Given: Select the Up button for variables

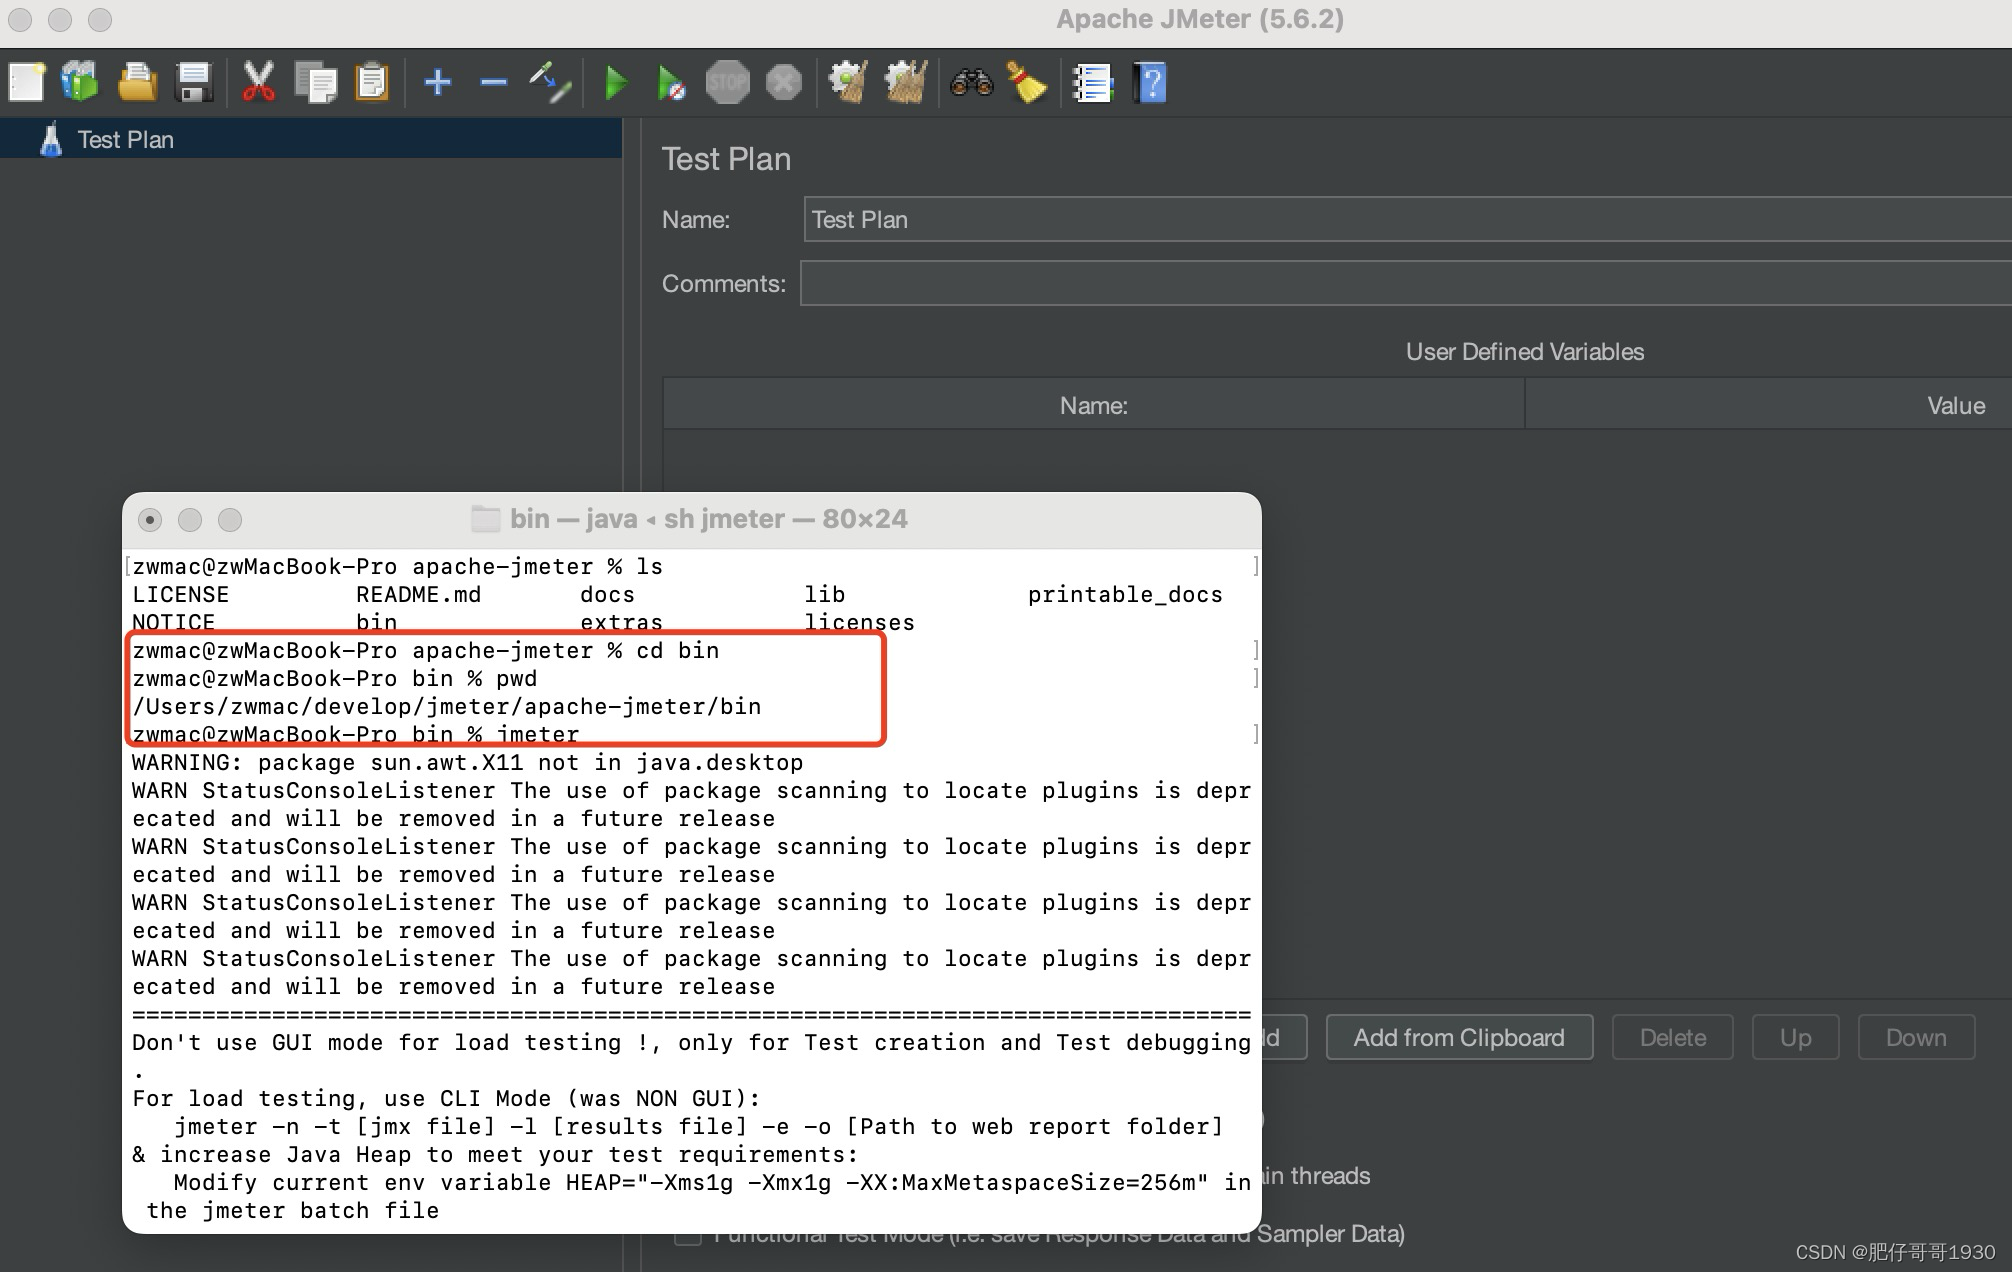Looking at the screenshot, I should 1794,1038.
